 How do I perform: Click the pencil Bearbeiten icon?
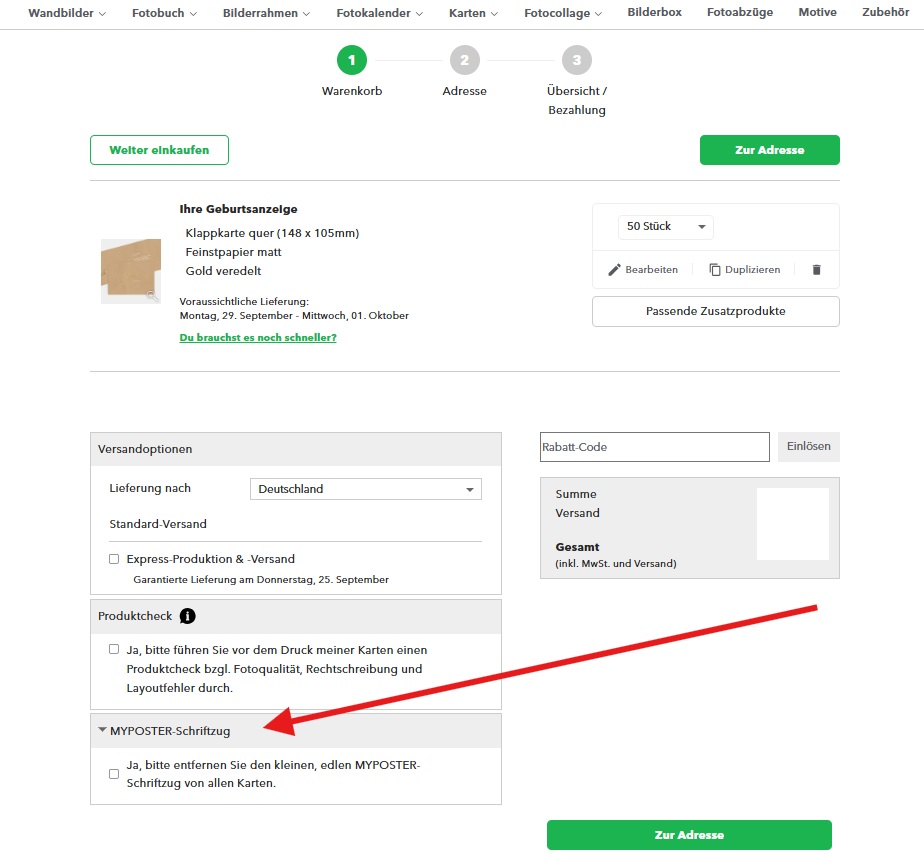pos(615,270)
